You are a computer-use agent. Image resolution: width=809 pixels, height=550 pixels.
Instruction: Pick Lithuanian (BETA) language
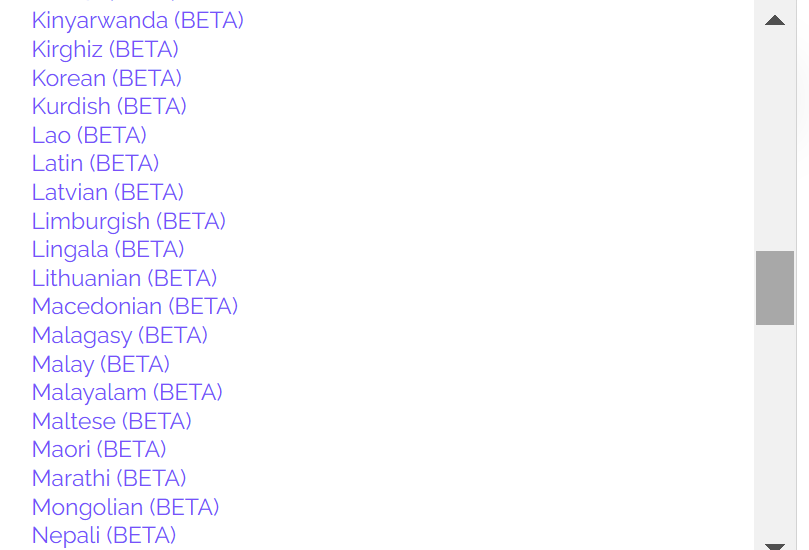(124, 279)
